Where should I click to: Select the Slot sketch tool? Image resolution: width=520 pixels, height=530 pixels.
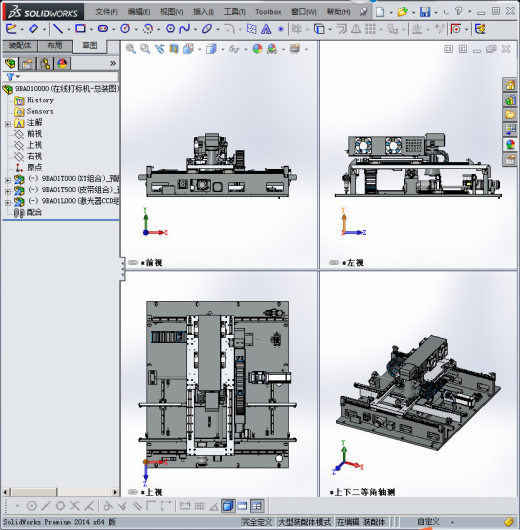(103, 29)
